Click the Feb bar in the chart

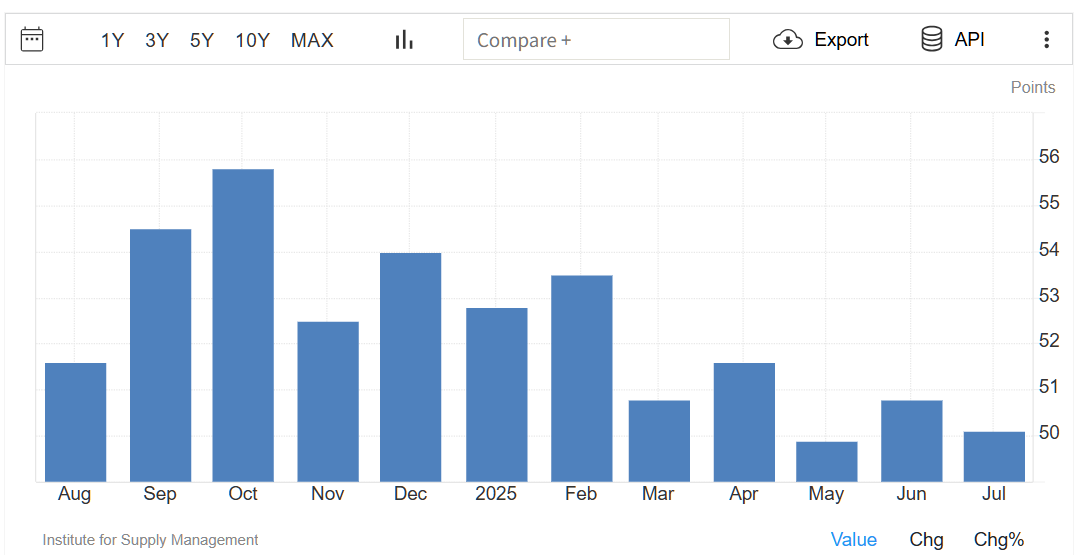tap(582, 378)
